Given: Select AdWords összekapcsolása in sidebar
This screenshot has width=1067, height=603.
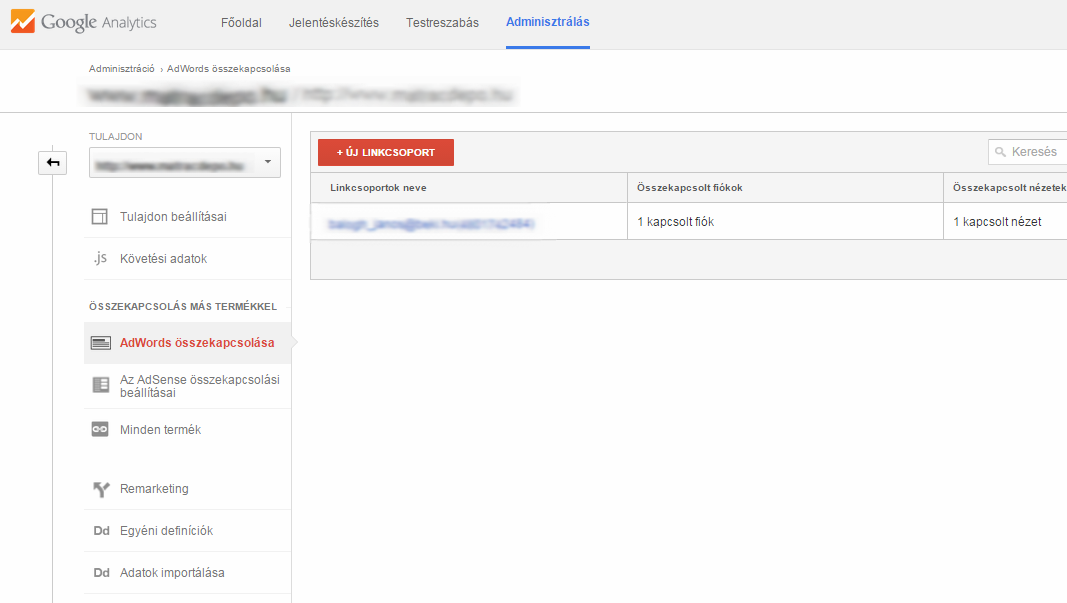Looking at the screenshot, I should [197, 343].
